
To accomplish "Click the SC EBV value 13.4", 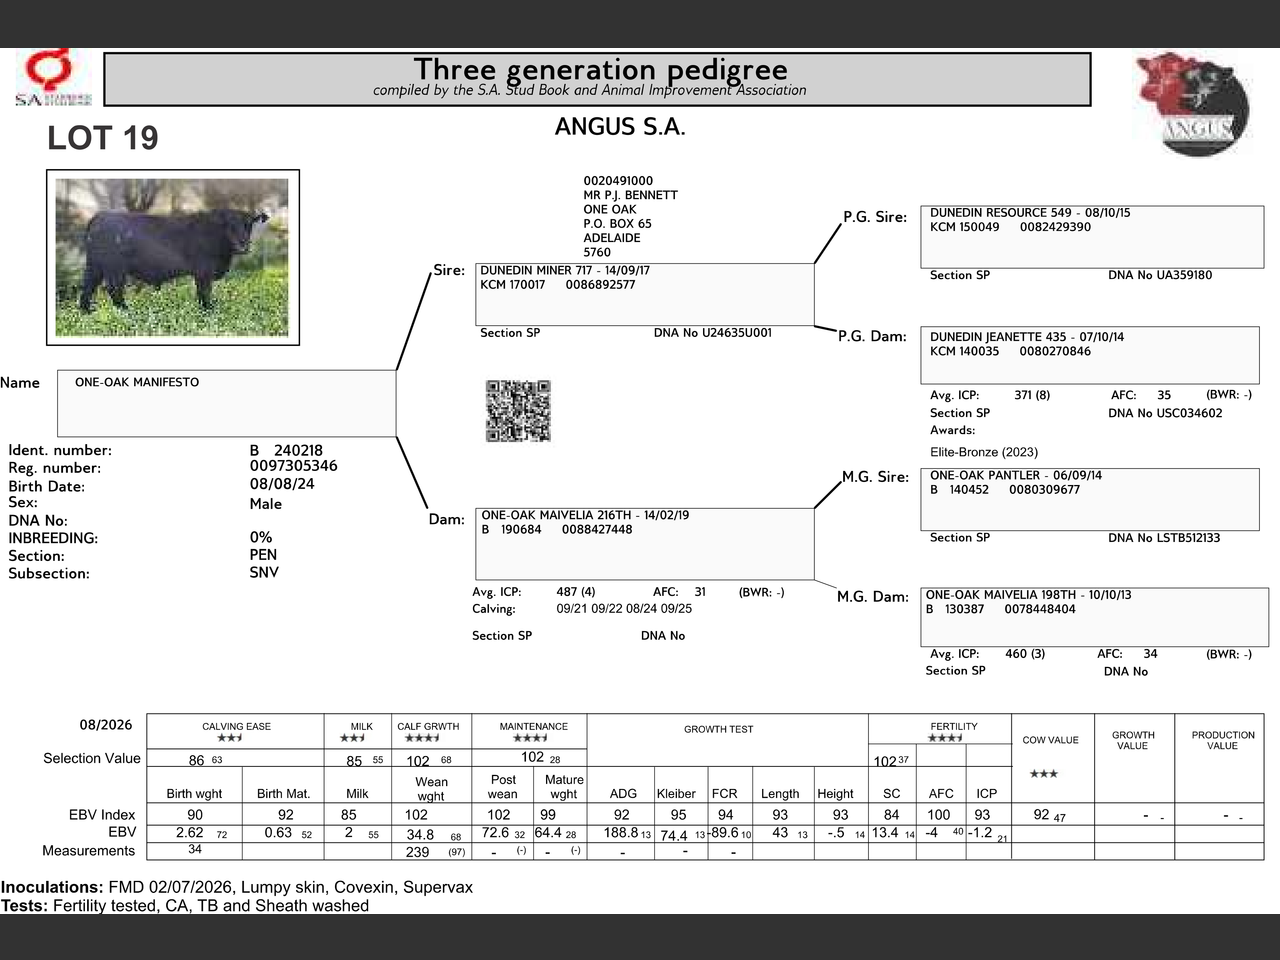I will click(x=885, y=832).
